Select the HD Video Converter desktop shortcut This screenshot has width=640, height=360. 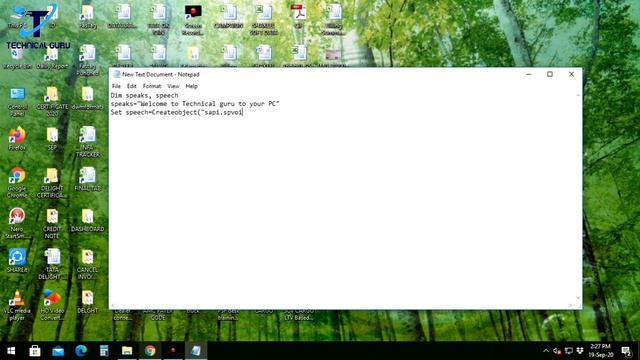[x=52, y=305]
